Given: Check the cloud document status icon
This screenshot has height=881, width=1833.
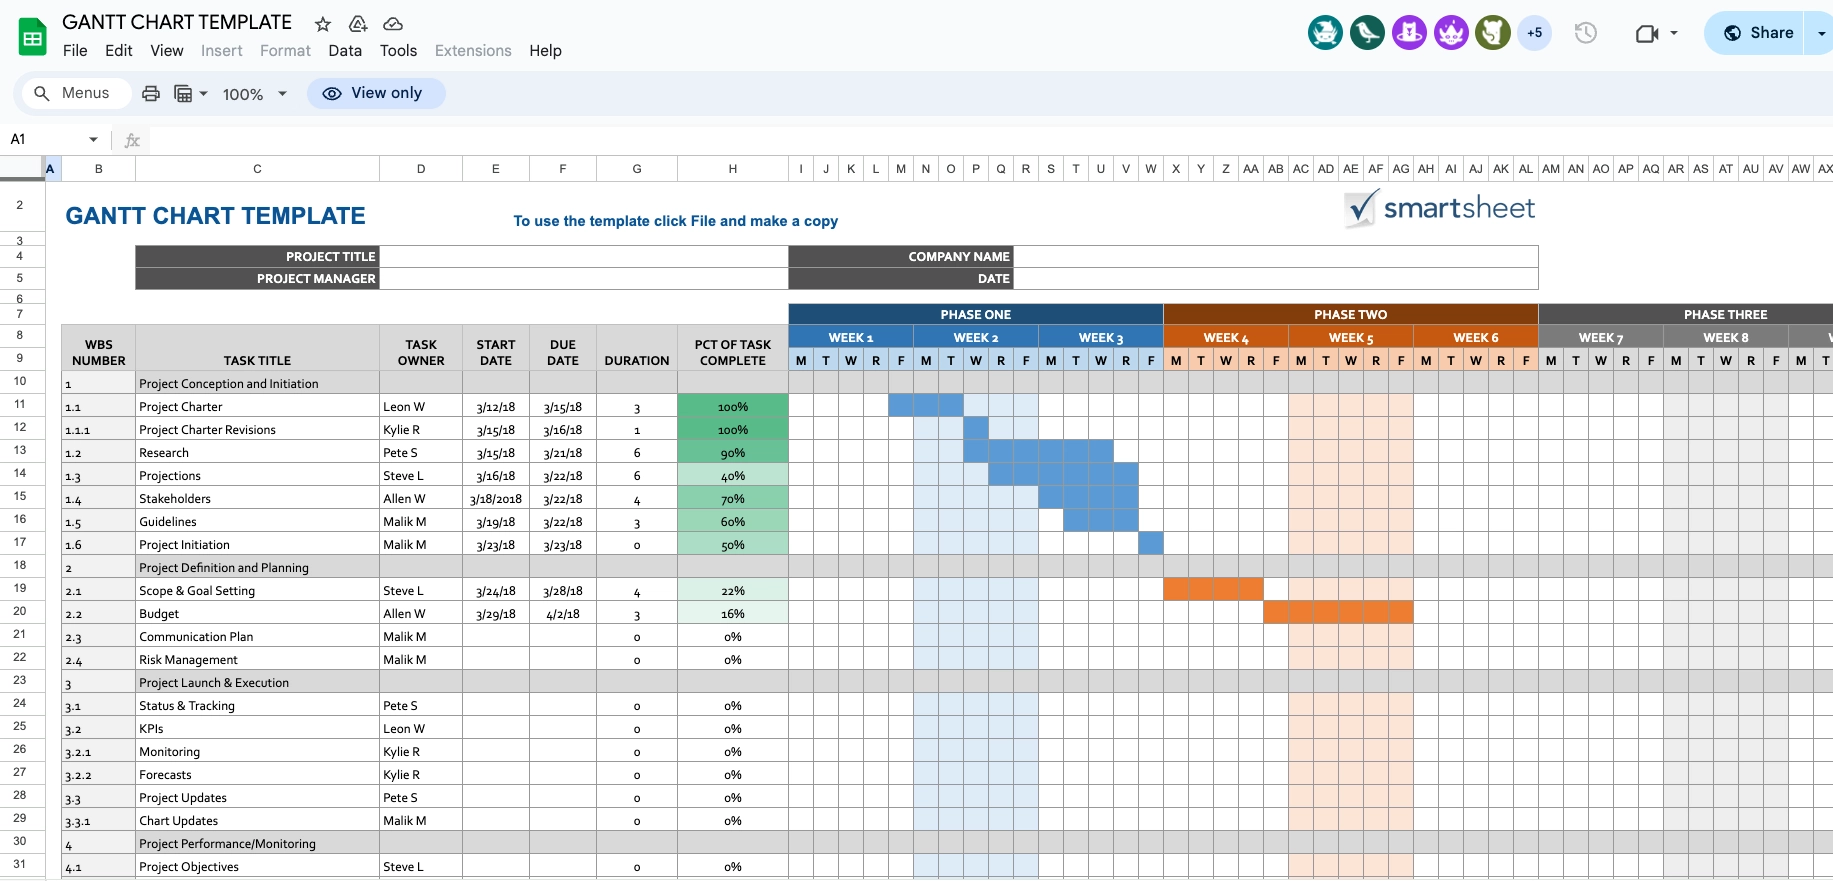Looking at the screenshot, I should point(393,24).
